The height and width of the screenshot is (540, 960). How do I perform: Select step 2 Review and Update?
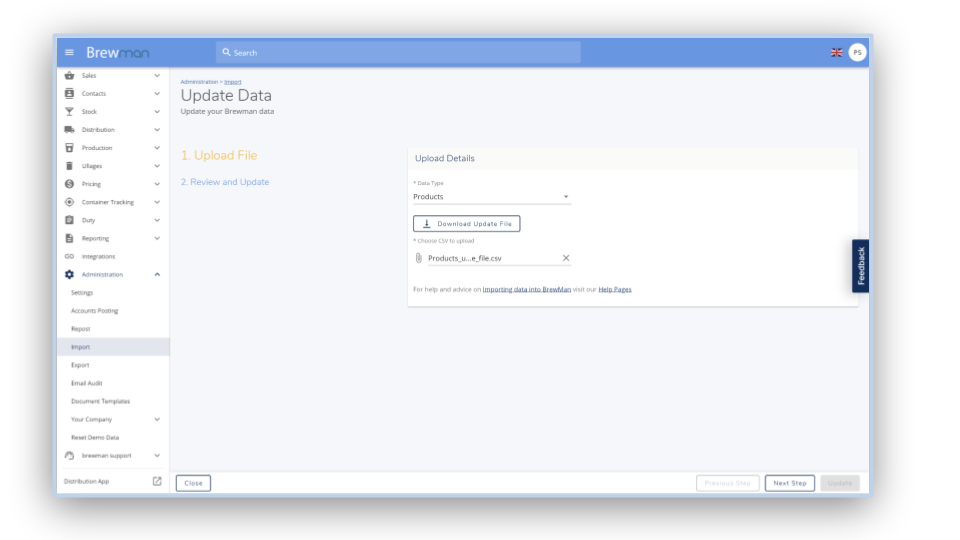coord(225,182)
